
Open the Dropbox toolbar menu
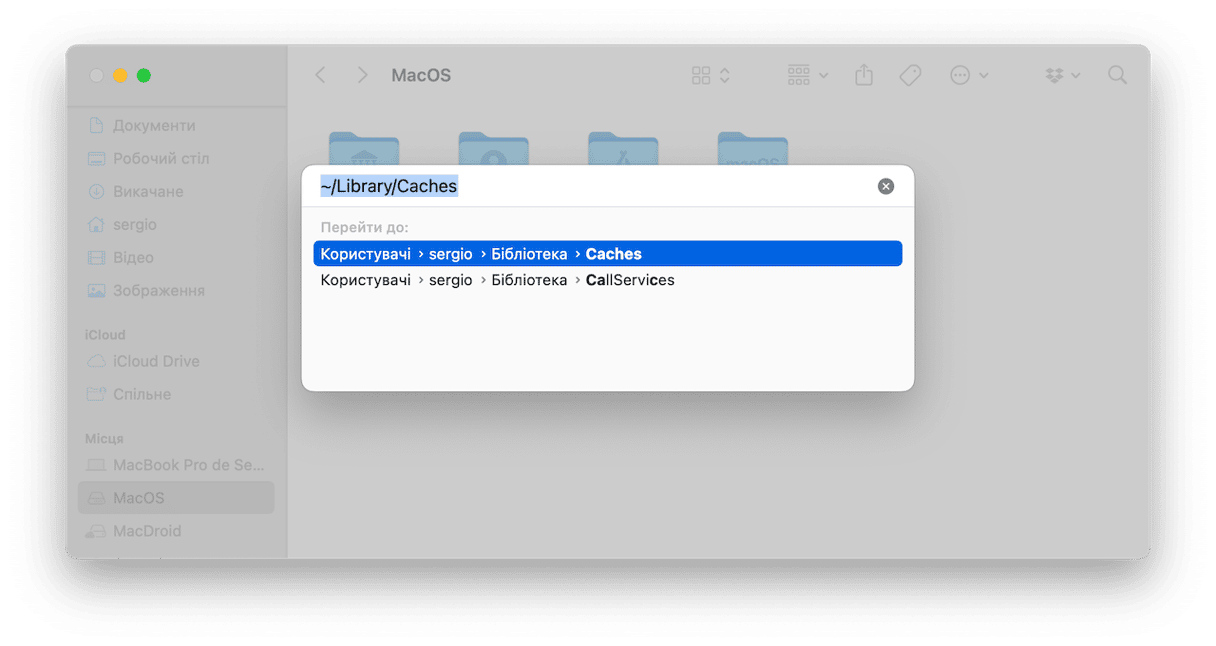tap(1062, 75)
